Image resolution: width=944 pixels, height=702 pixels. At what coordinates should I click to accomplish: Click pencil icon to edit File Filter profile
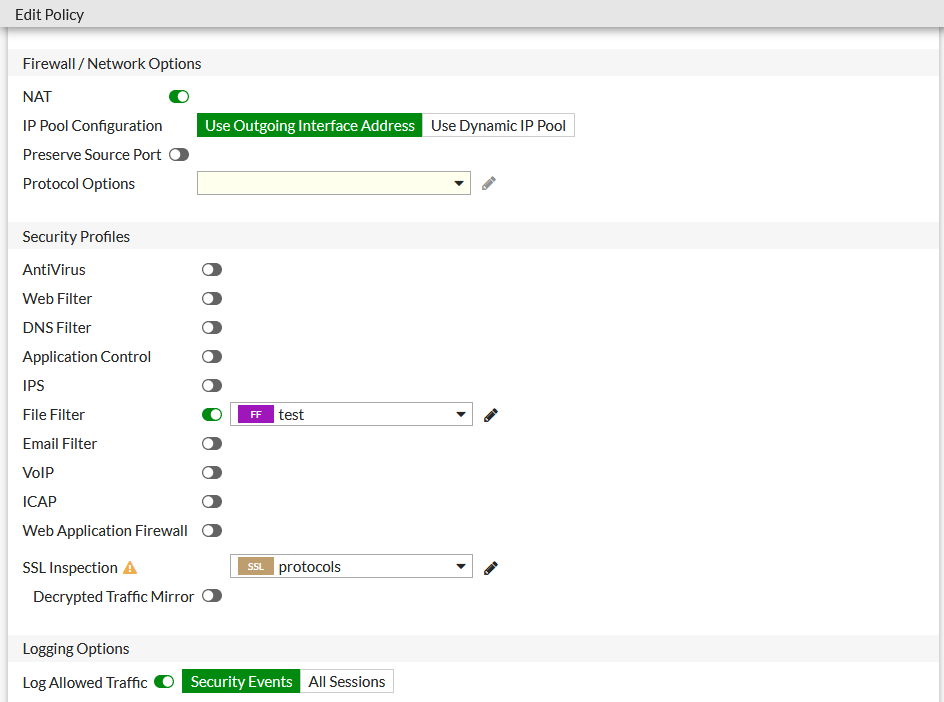tap(490, 415)
